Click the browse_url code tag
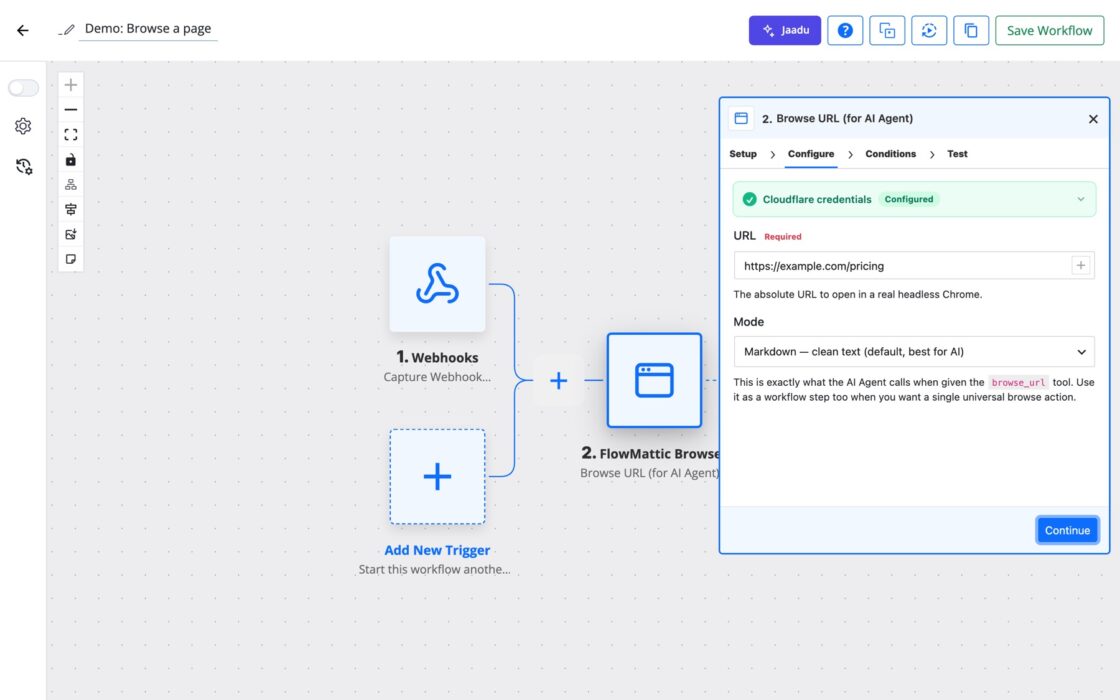Image resolution: width=1120 pixels, height=700 pixels. click(x=1018, y=382)
